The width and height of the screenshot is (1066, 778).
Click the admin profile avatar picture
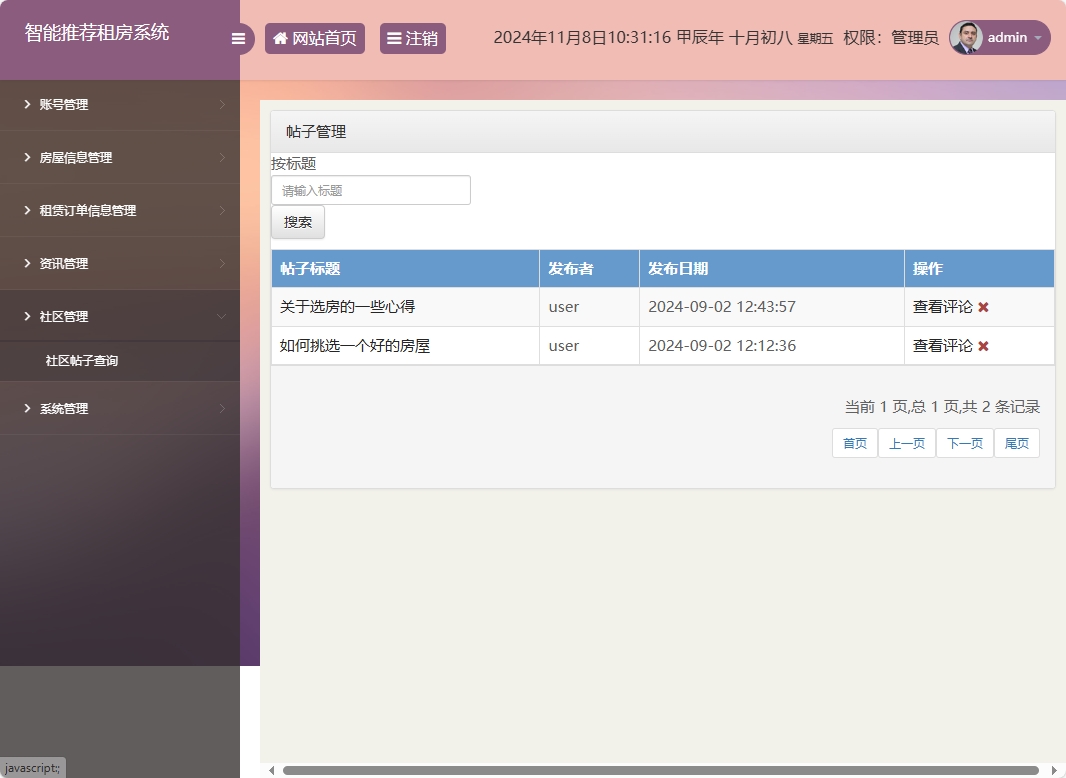[963, 37]
